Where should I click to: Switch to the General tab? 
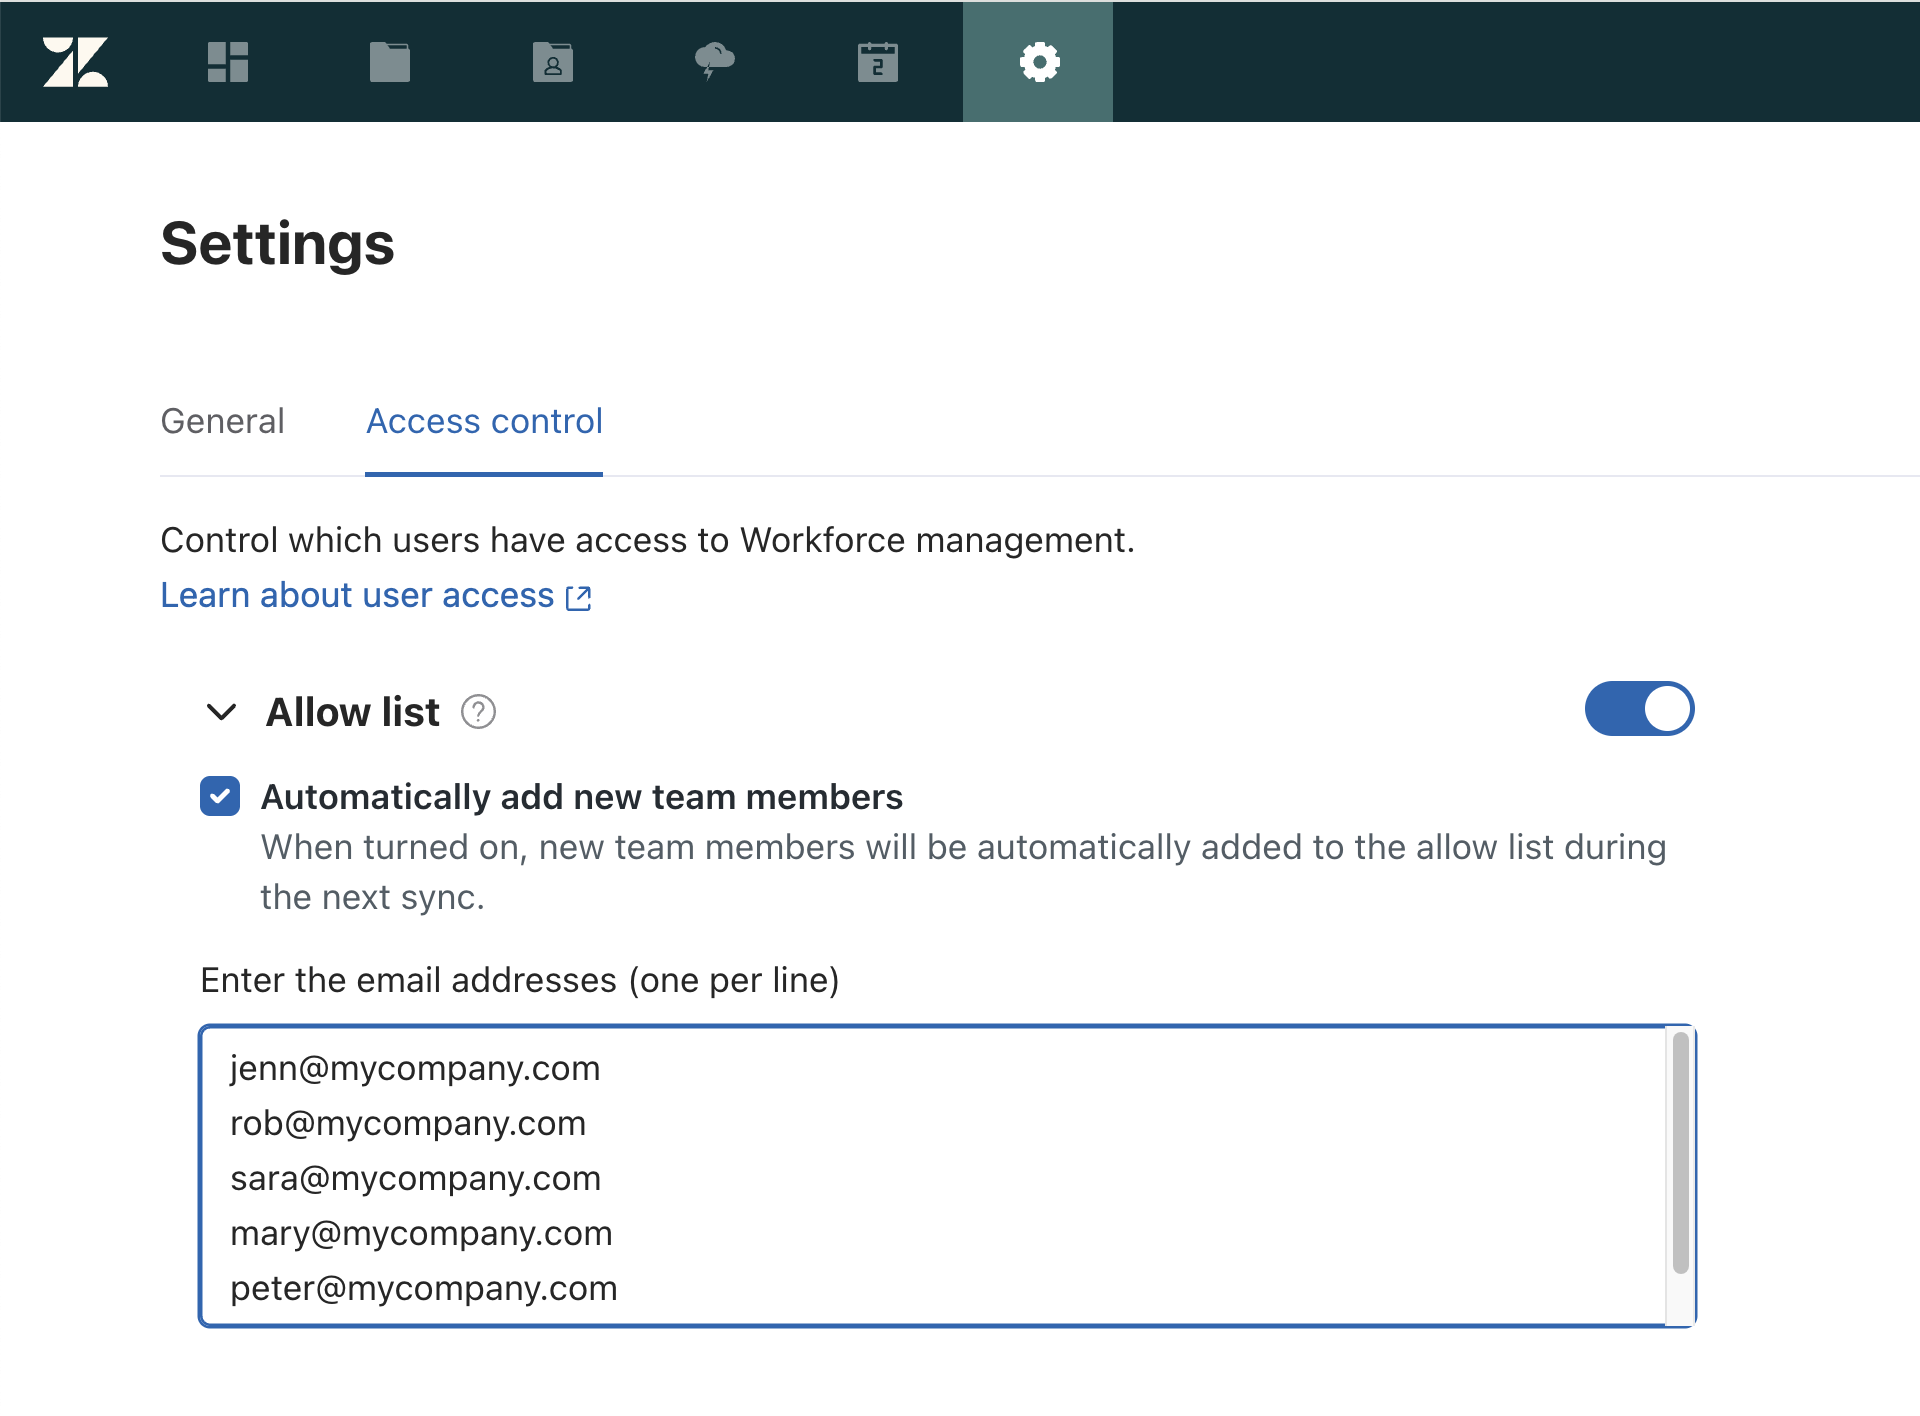tap(222, 421)
